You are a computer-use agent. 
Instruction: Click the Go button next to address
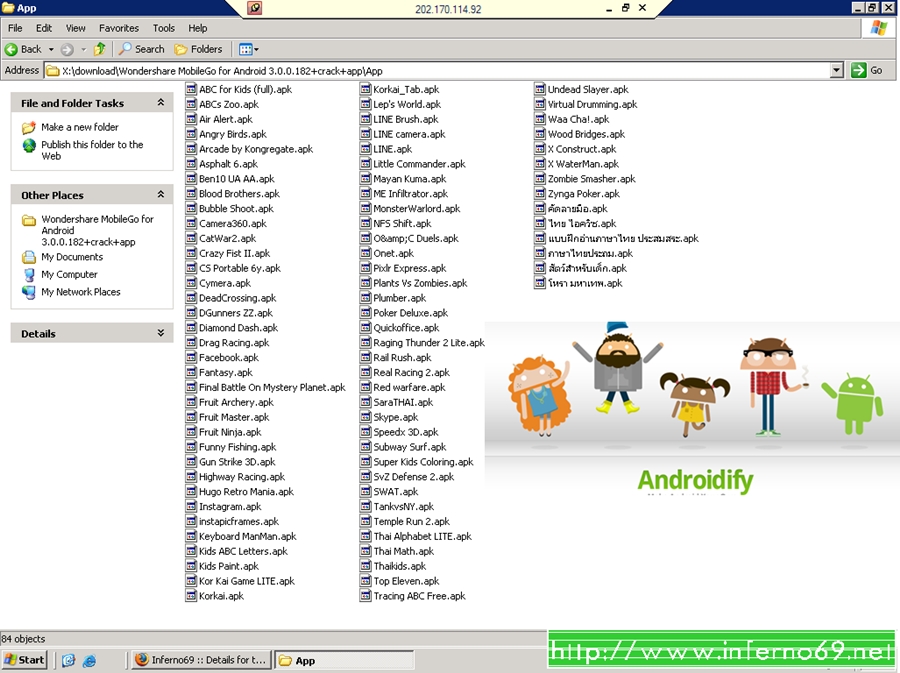pos(867,71)
